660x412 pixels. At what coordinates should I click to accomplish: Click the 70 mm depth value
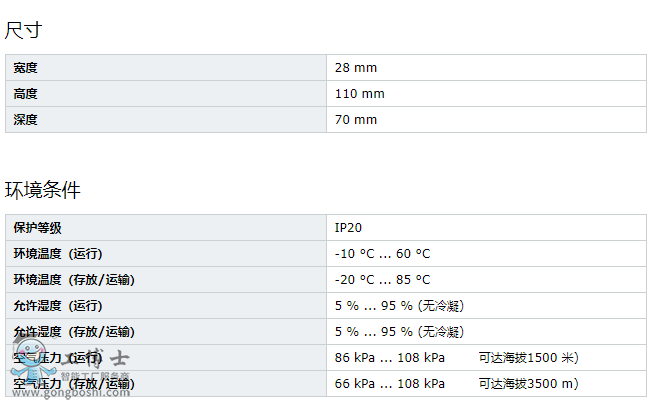click(356, 120)
